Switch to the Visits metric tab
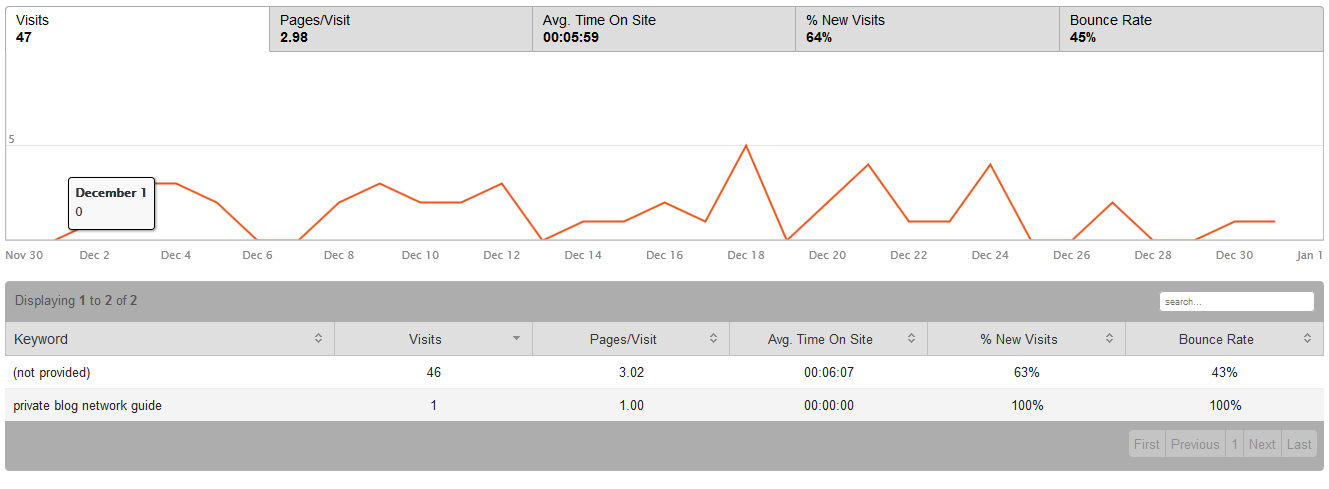1329x489 pixels. [138, 29]
